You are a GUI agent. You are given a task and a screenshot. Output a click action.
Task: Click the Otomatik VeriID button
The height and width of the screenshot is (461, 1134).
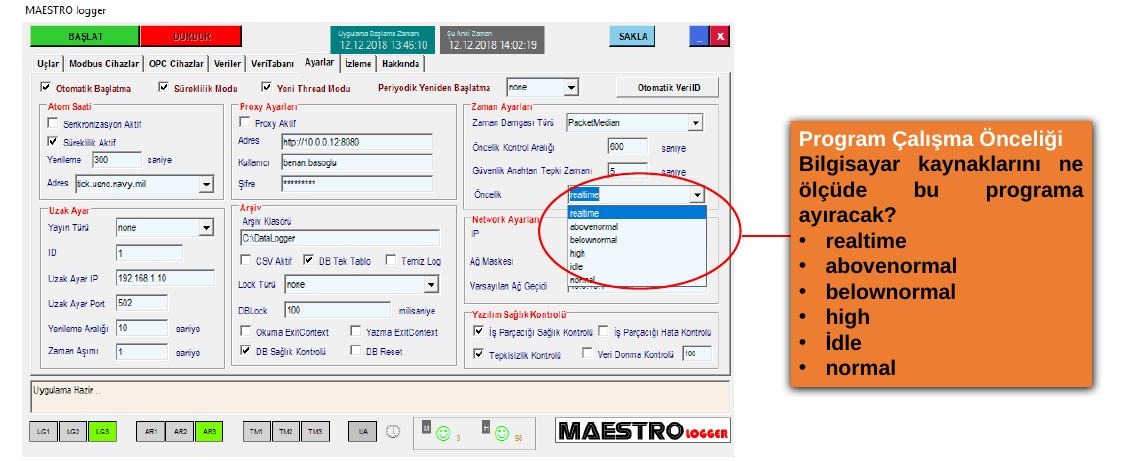(668, 88)
